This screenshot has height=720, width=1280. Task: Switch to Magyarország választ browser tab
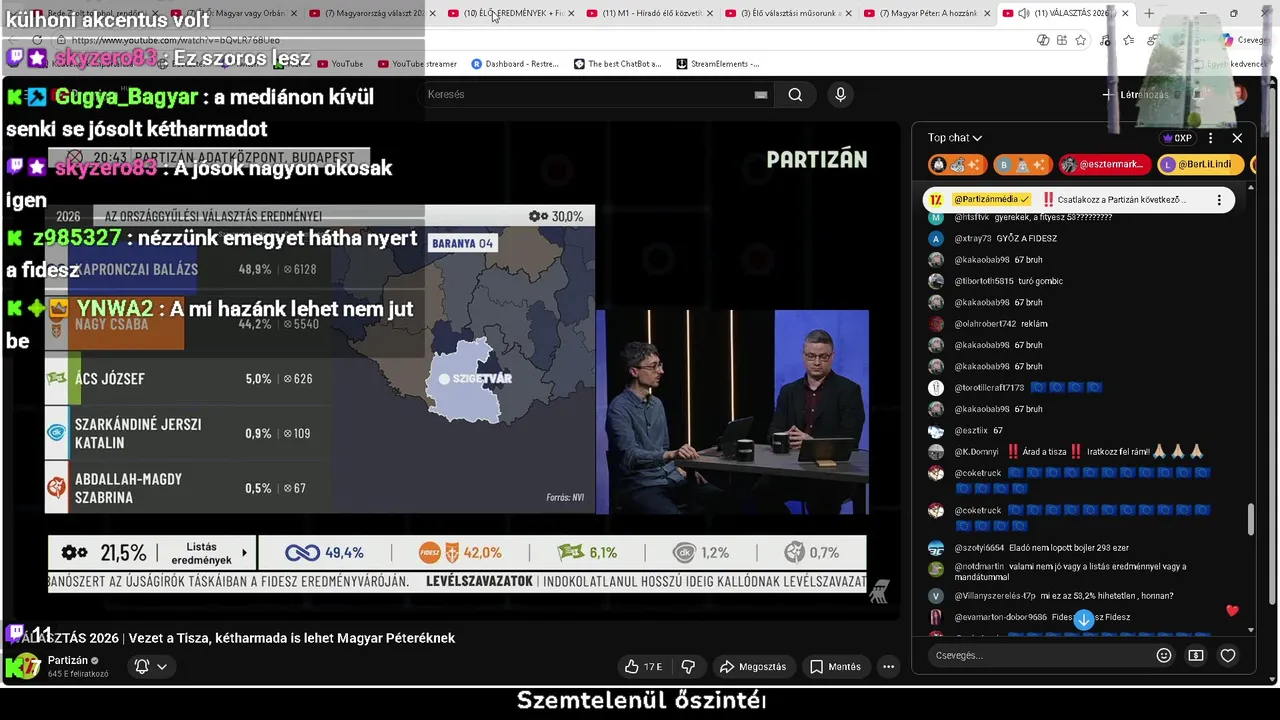371,13
